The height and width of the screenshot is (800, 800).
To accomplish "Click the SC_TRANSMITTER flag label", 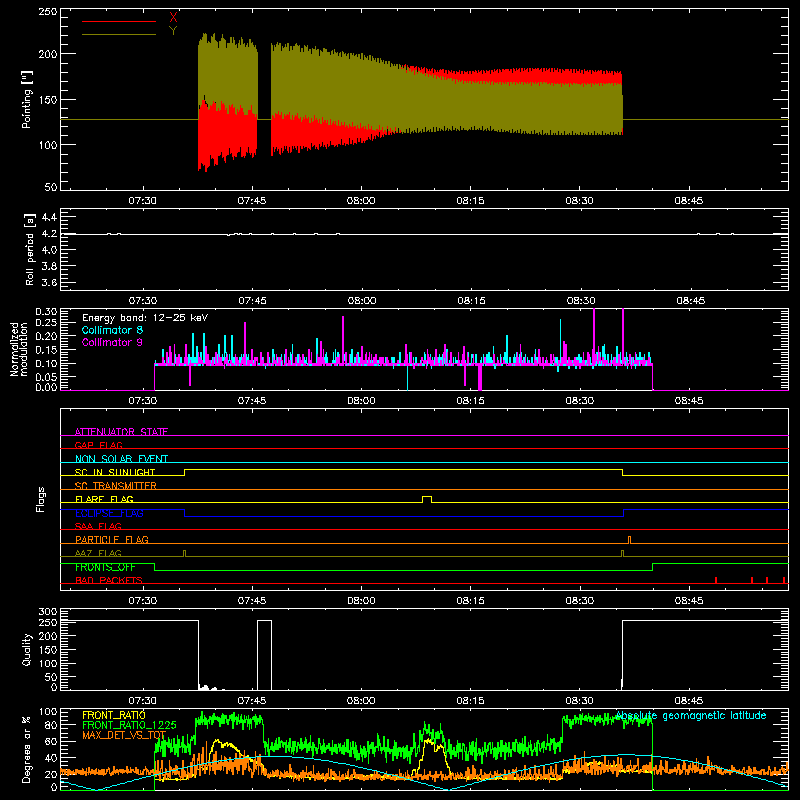I will (116, 486).
